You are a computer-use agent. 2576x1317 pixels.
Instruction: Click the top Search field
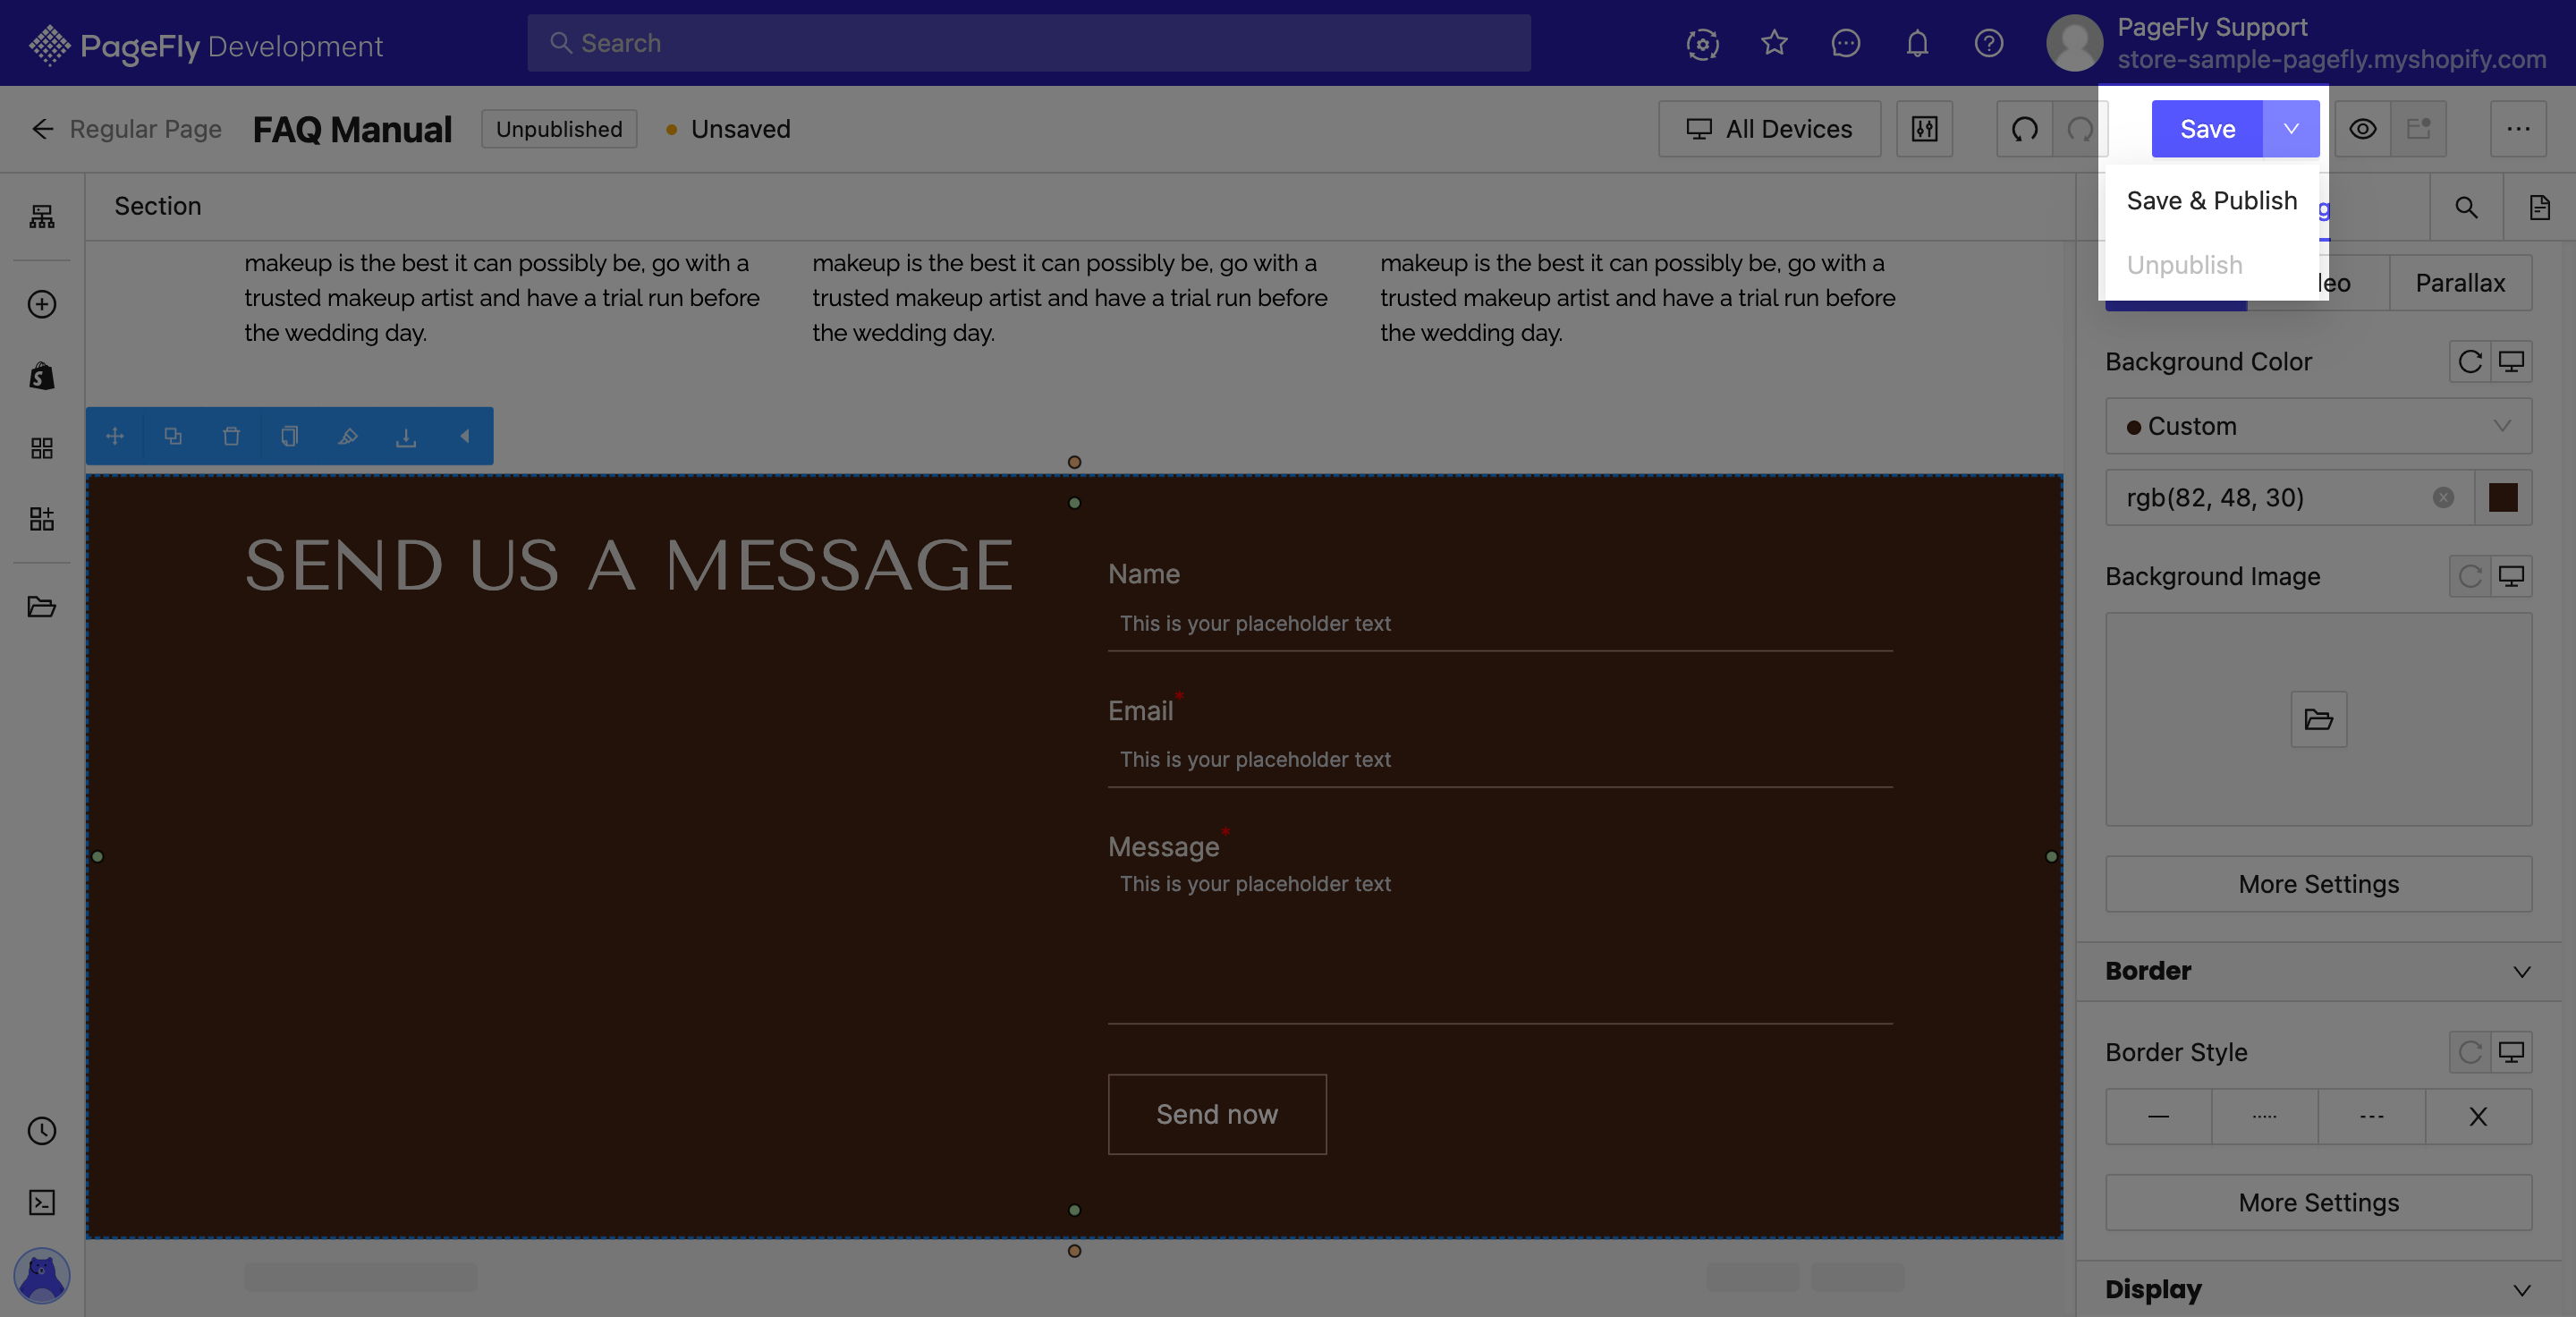pos(1029,43)
